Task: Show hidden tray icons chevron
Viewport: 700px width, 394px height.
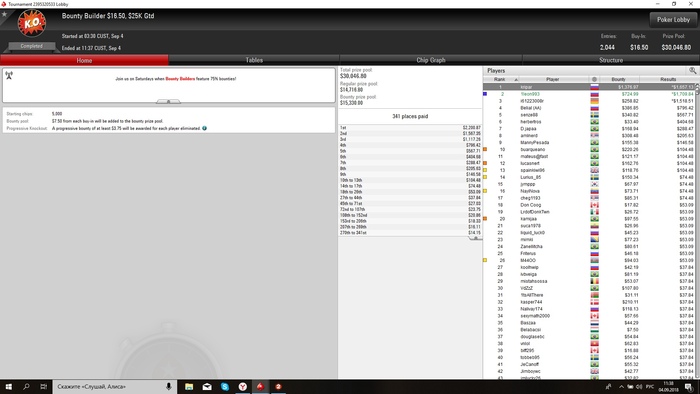Action: pos(621,386)
